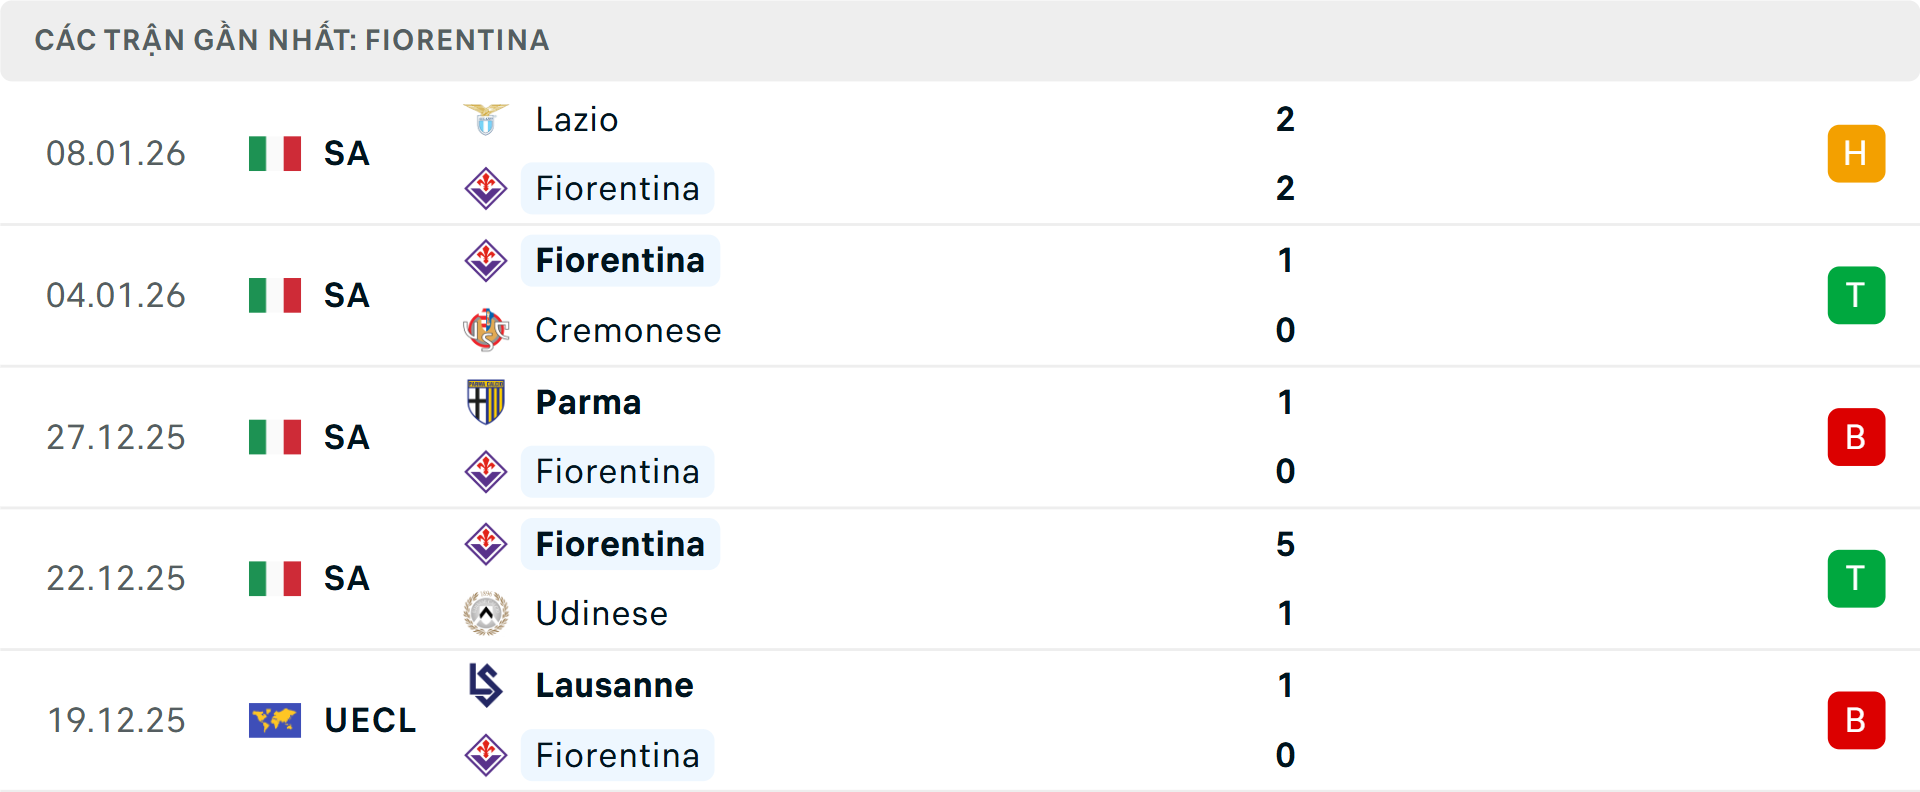Select the Fiorentina crest beside Cremonese match

[x=487, y=260]
